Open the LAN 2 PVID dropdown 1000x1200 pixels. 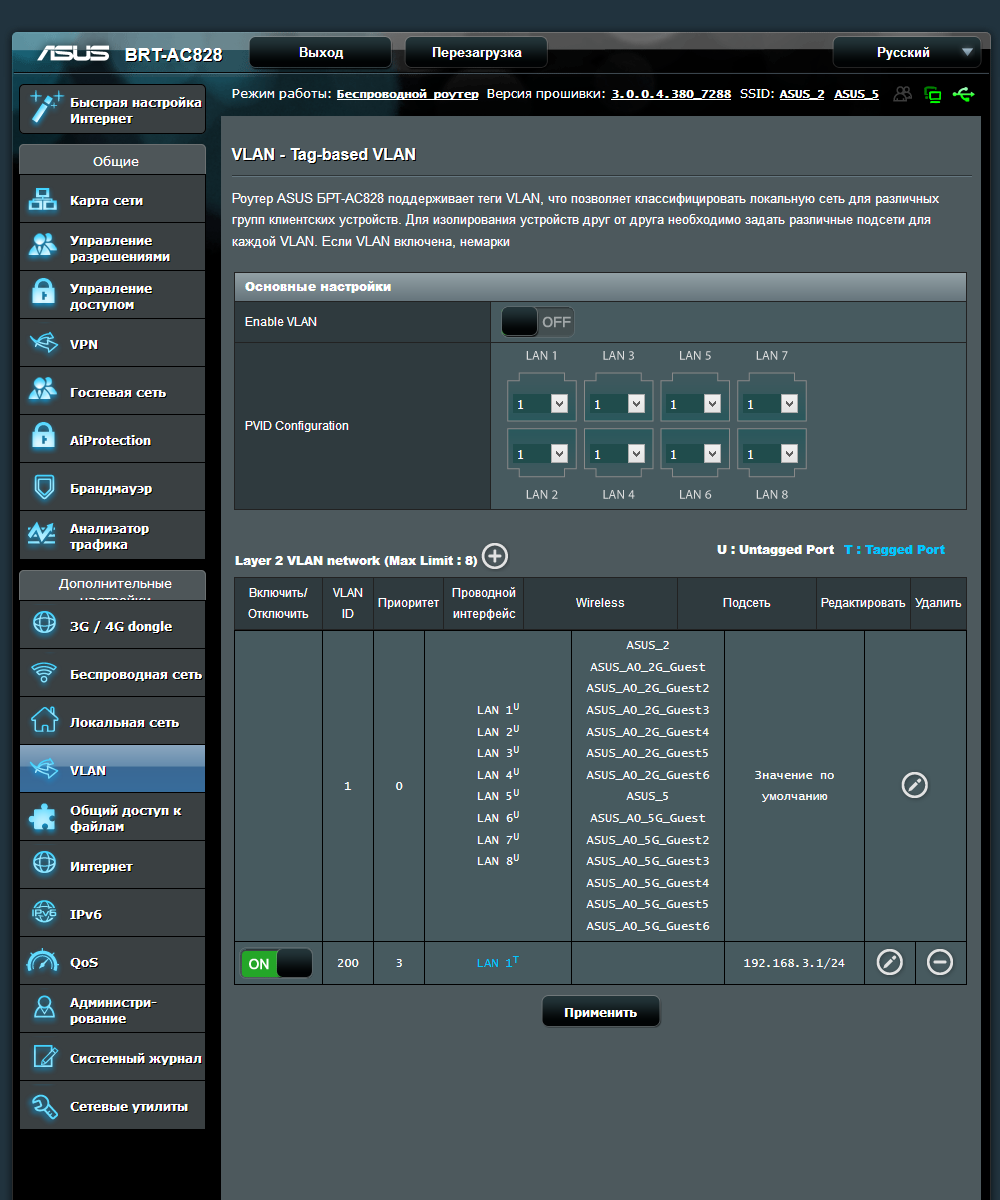click(541, 453)
